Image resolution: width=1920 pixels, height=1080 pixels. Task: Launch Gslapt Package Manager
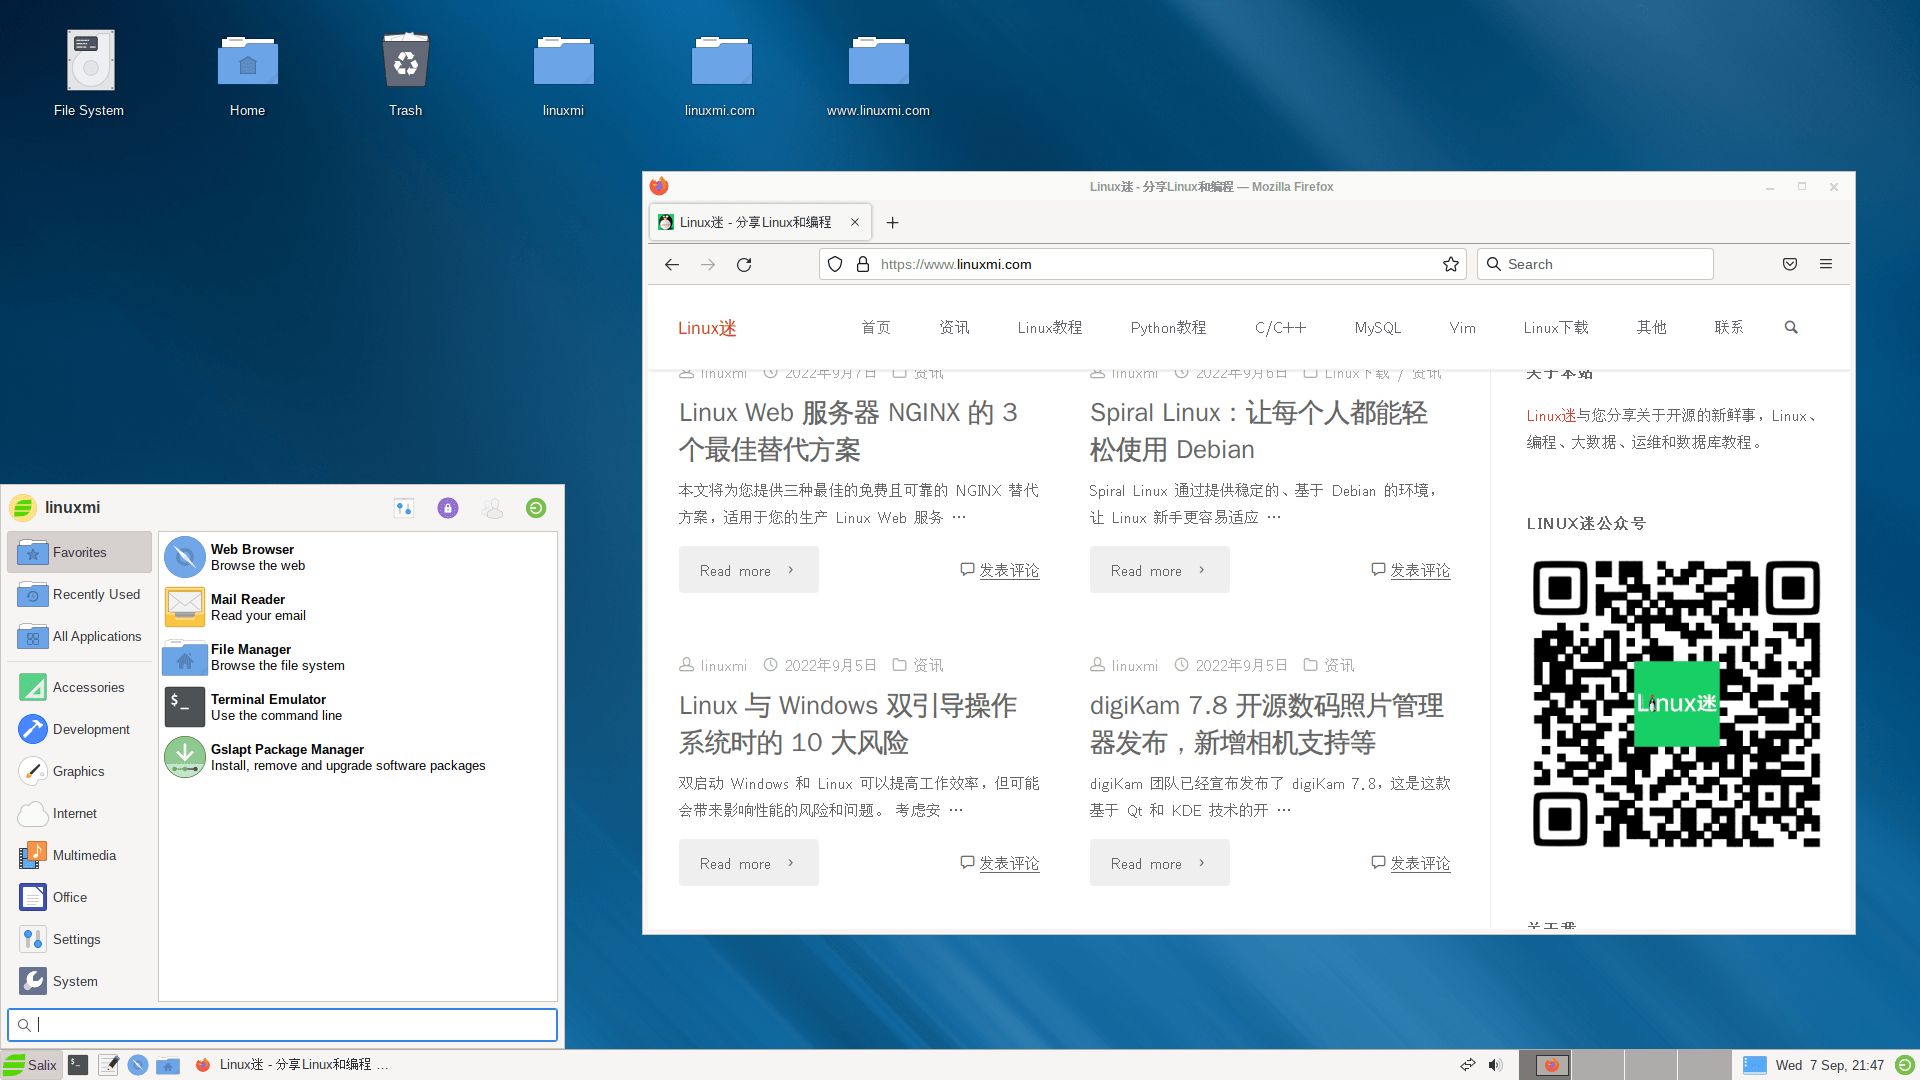point(288,757)
